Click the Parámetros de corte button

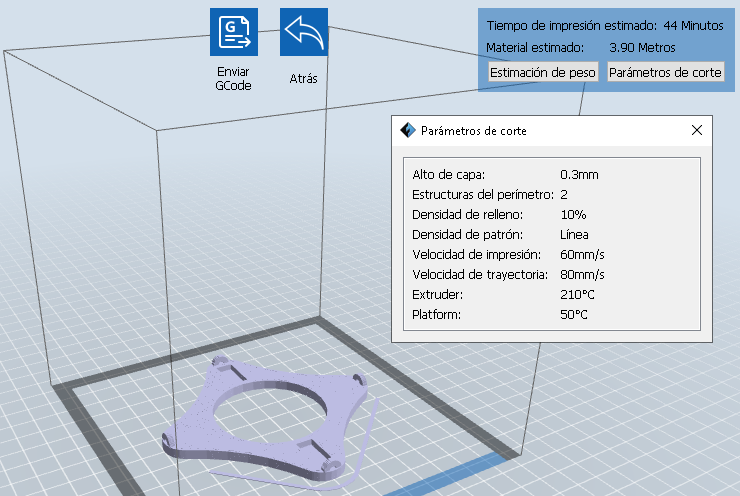coord(665,72)
